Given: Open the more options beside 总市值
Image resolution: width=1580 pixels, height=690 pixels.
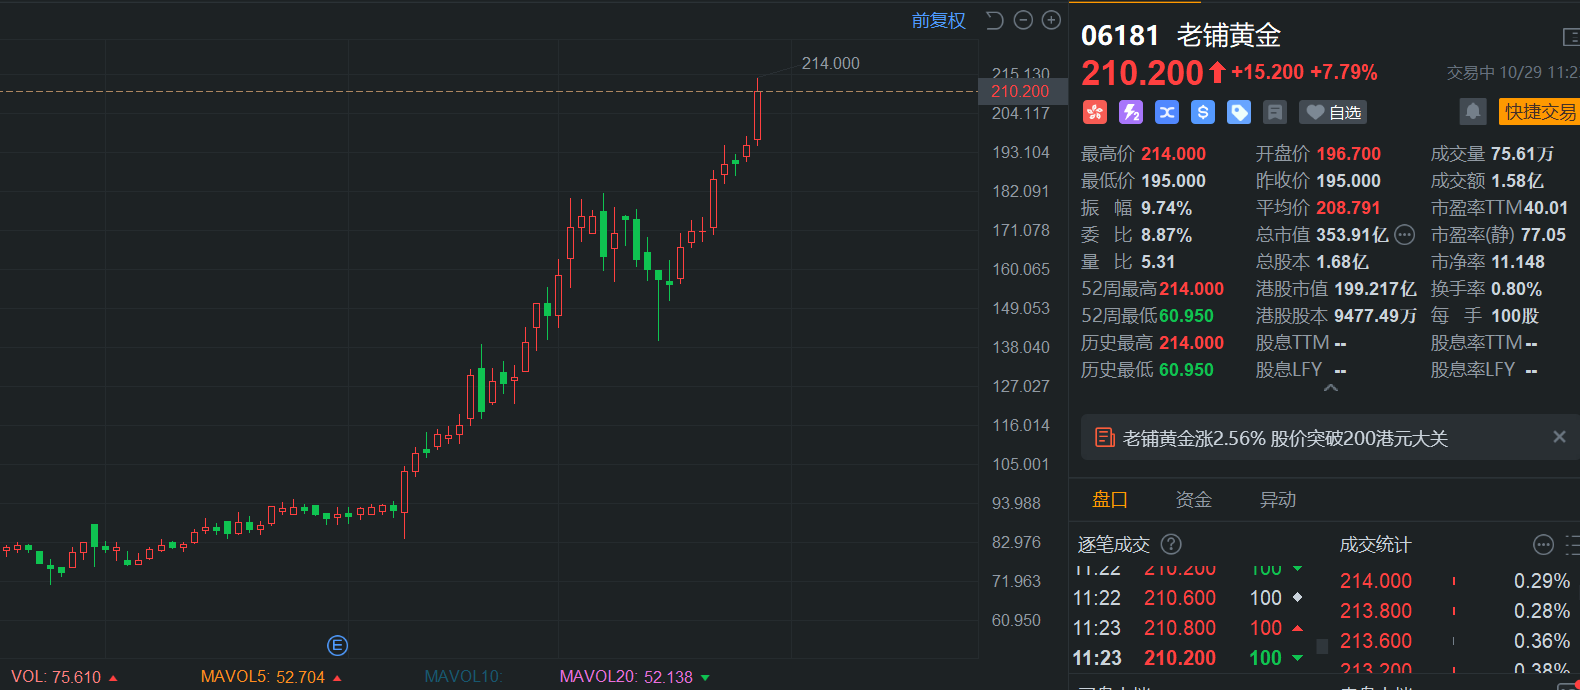Looking at the screenshot, I should click(1405, 235).
